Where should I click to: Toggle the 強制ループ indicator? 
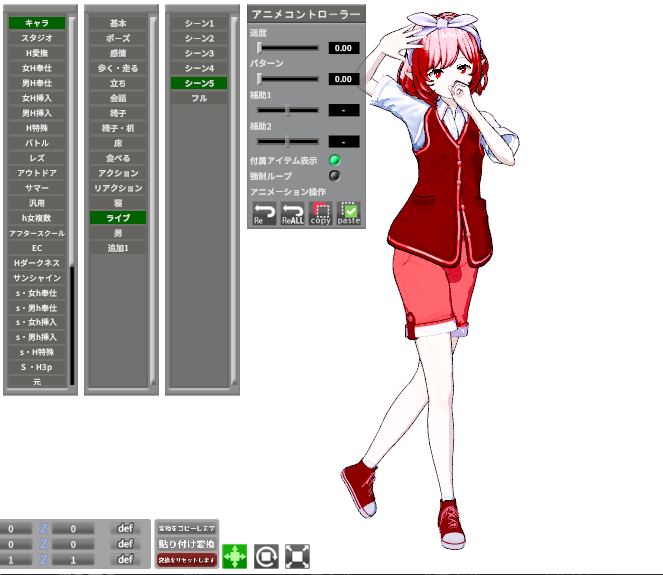335,175
